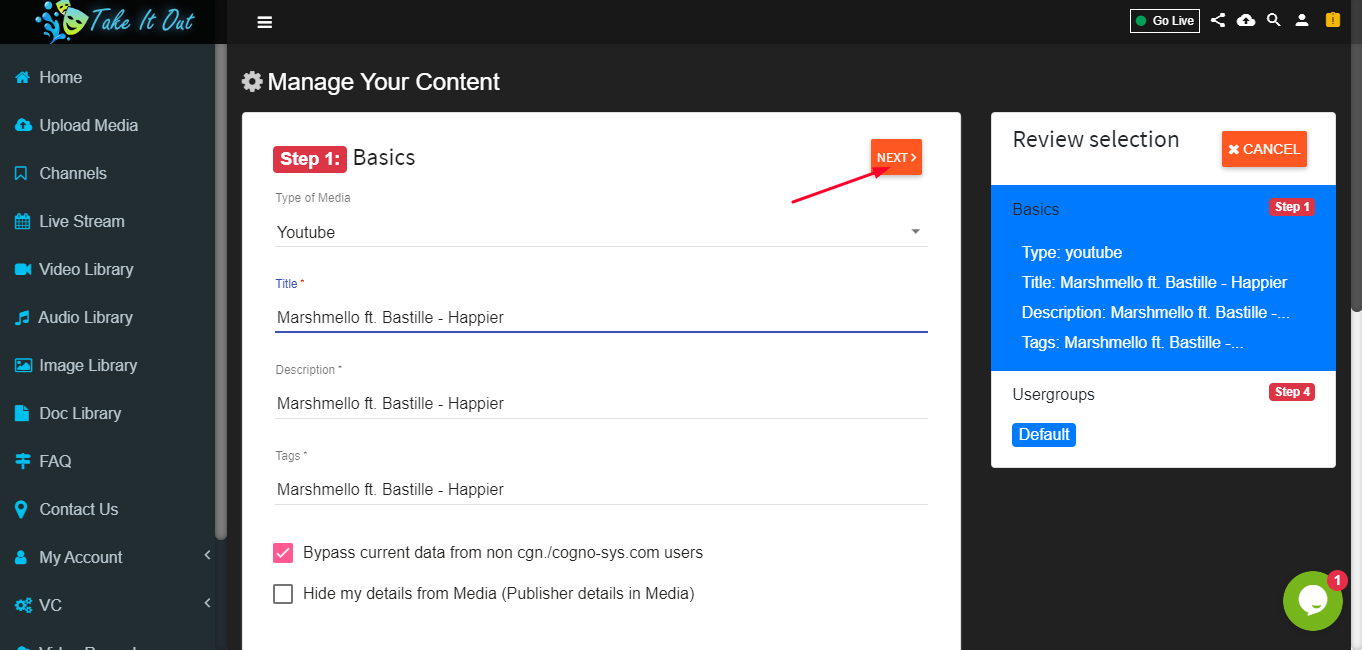1362x650 pixels.
Task: Uncheck Bypass current data checkbox
Action: click(x=283, y=552)
